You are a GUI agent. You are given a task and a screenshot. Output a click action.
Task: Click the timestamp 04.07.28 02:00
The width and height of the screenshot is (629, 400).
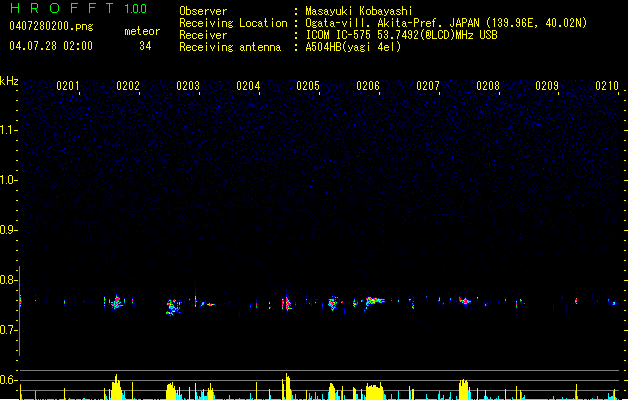tap(51, 46)
